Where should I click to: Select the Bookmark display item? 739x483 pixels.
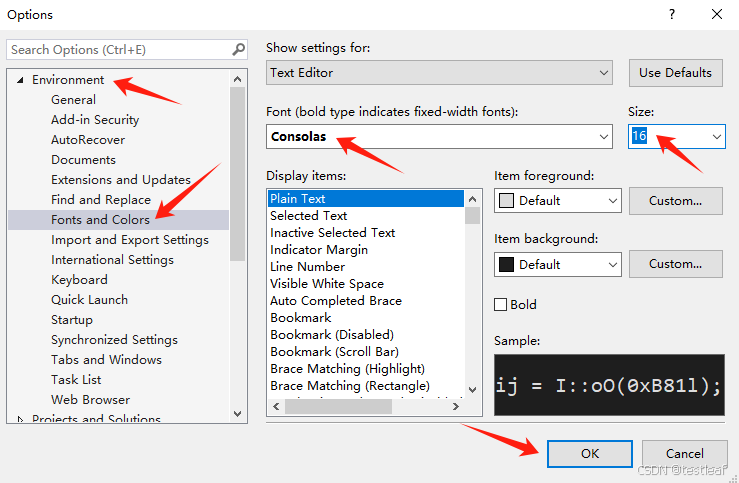point(301,318)
